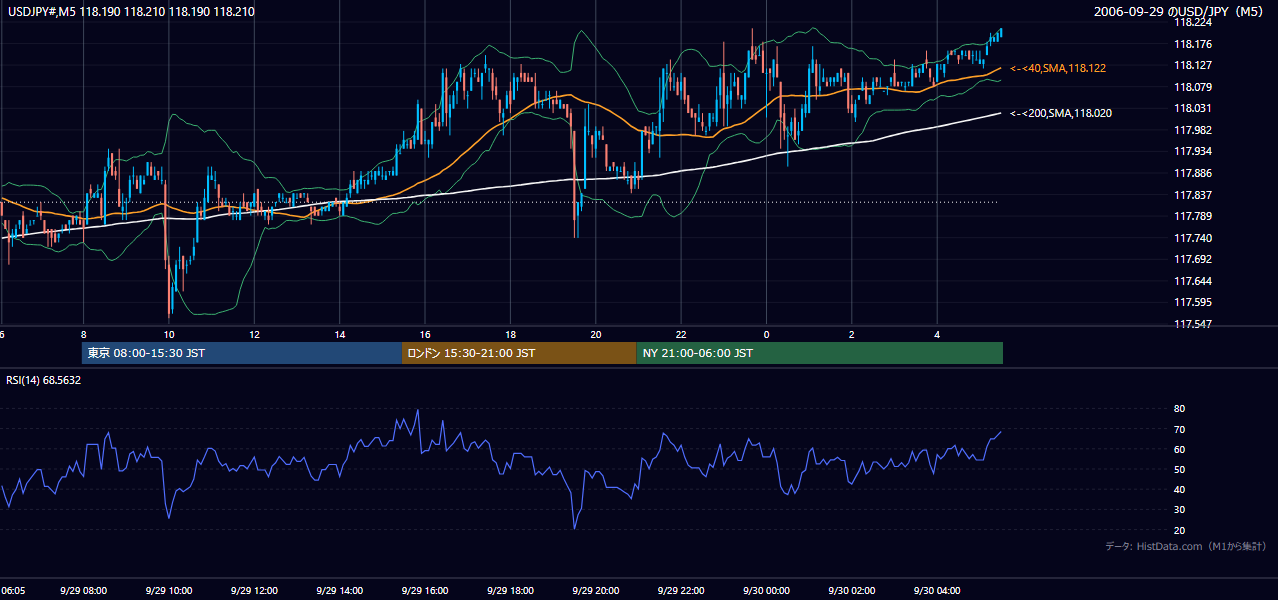Click the RSI(14) 68.5632 indicator label
This screenshot has width=1278, height=600.
[44, 380]
